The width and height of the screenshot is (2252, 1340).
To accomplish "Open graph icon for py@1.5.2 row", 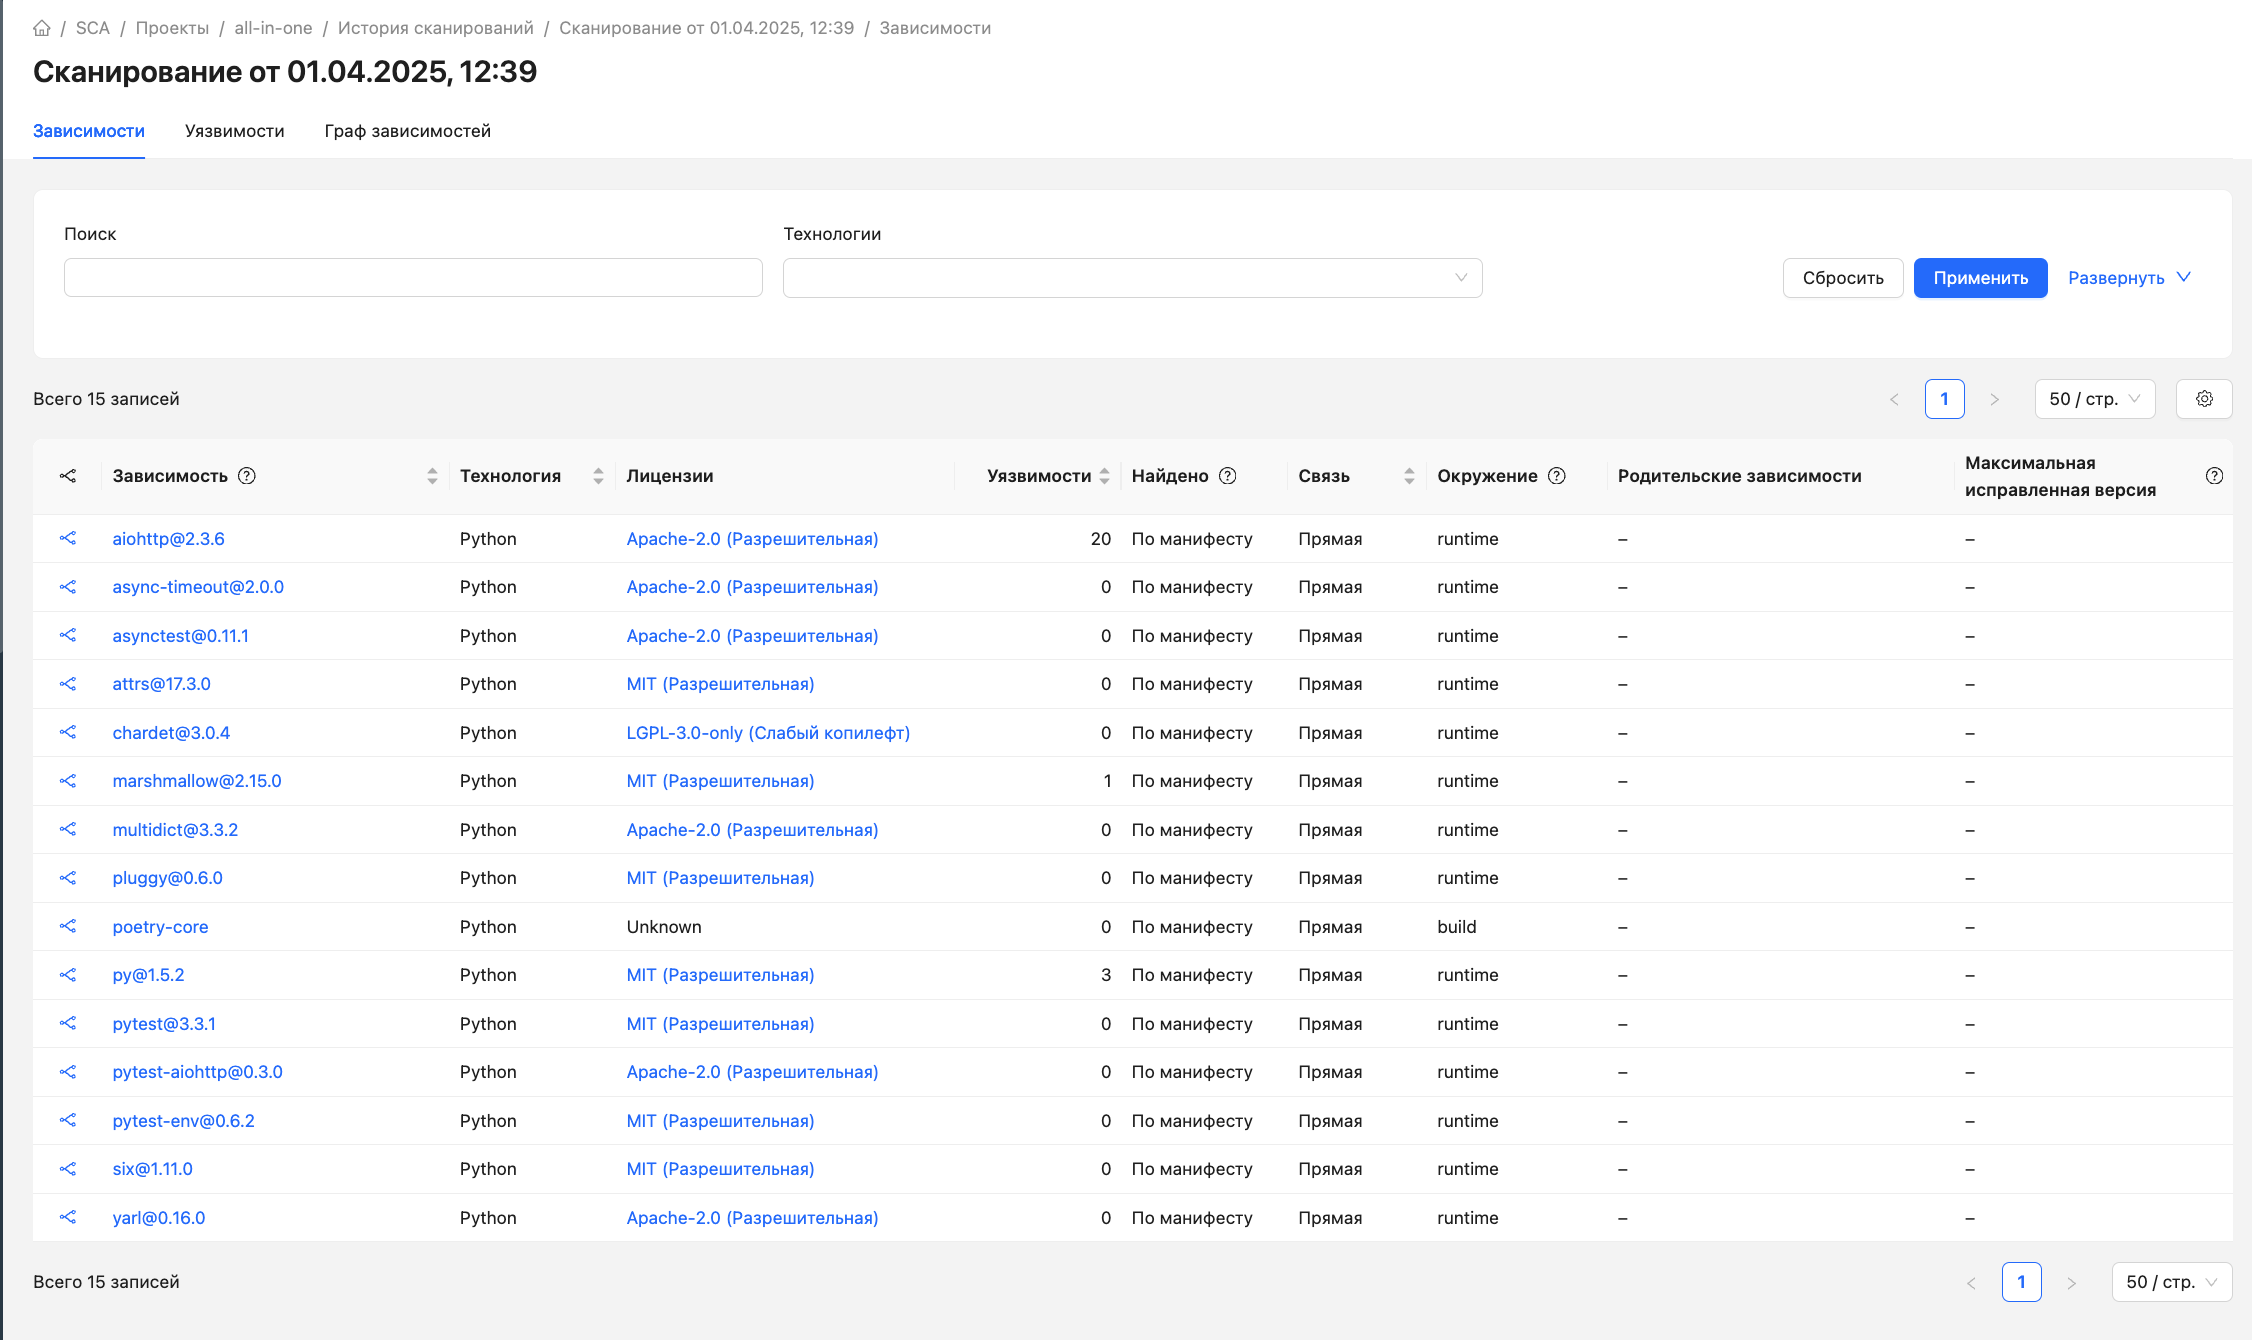I will click(68, 975).
